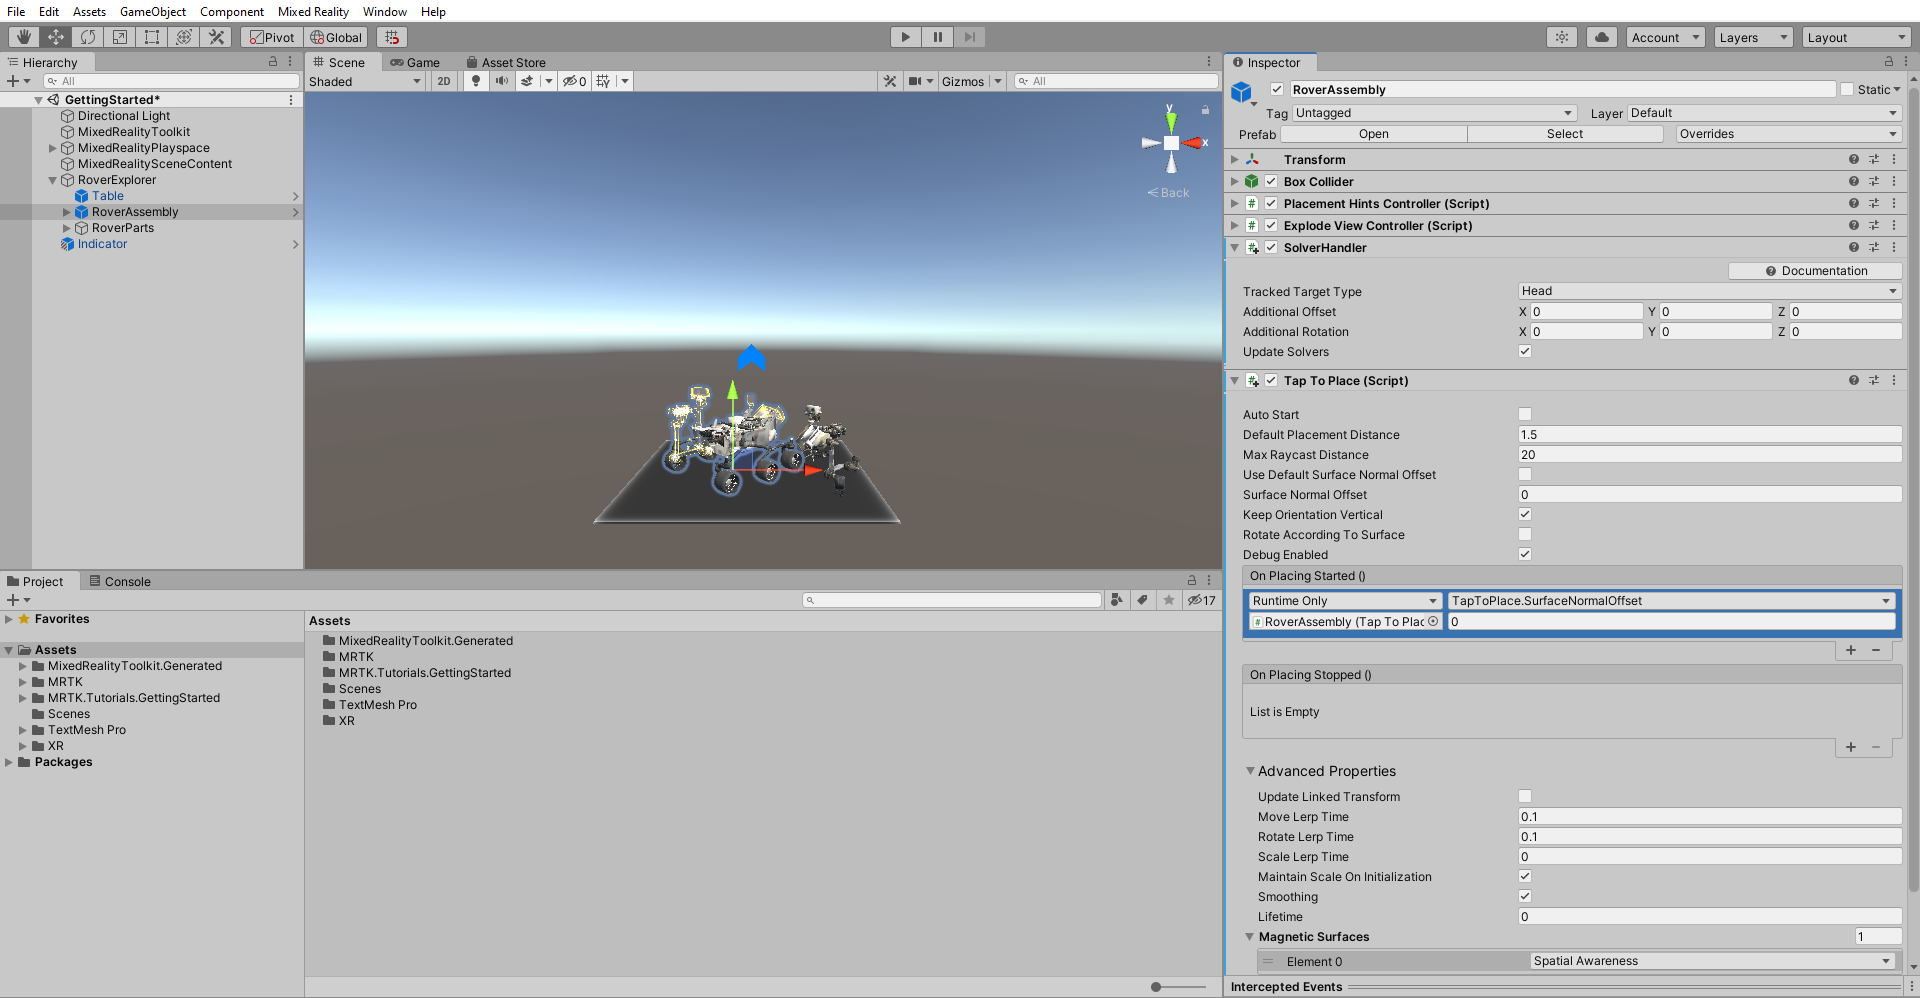The height and width of the screenshot is (998, 1920).
Task: Click the Pause button
Action: [938, 37]
